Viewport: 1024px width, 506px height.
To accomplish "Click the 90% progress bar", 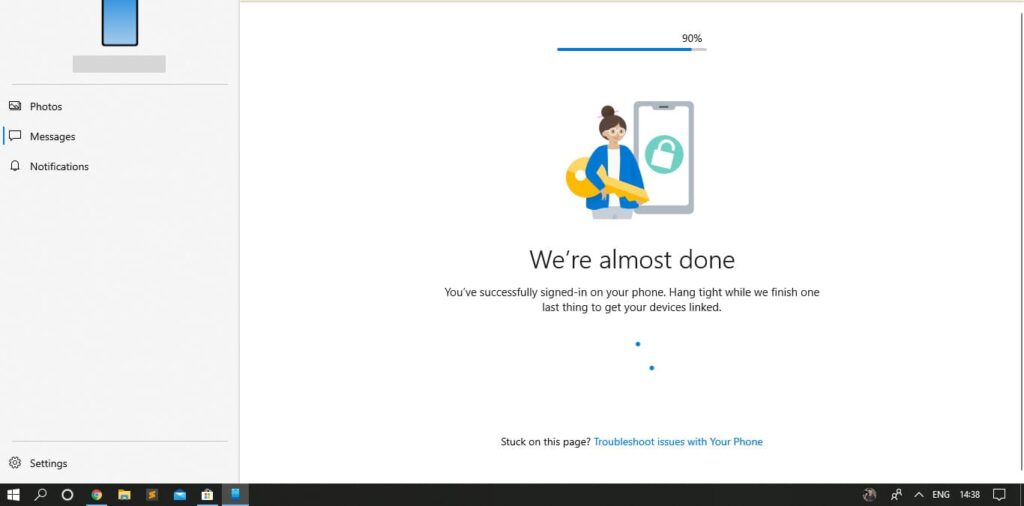I will coord(631,49).
